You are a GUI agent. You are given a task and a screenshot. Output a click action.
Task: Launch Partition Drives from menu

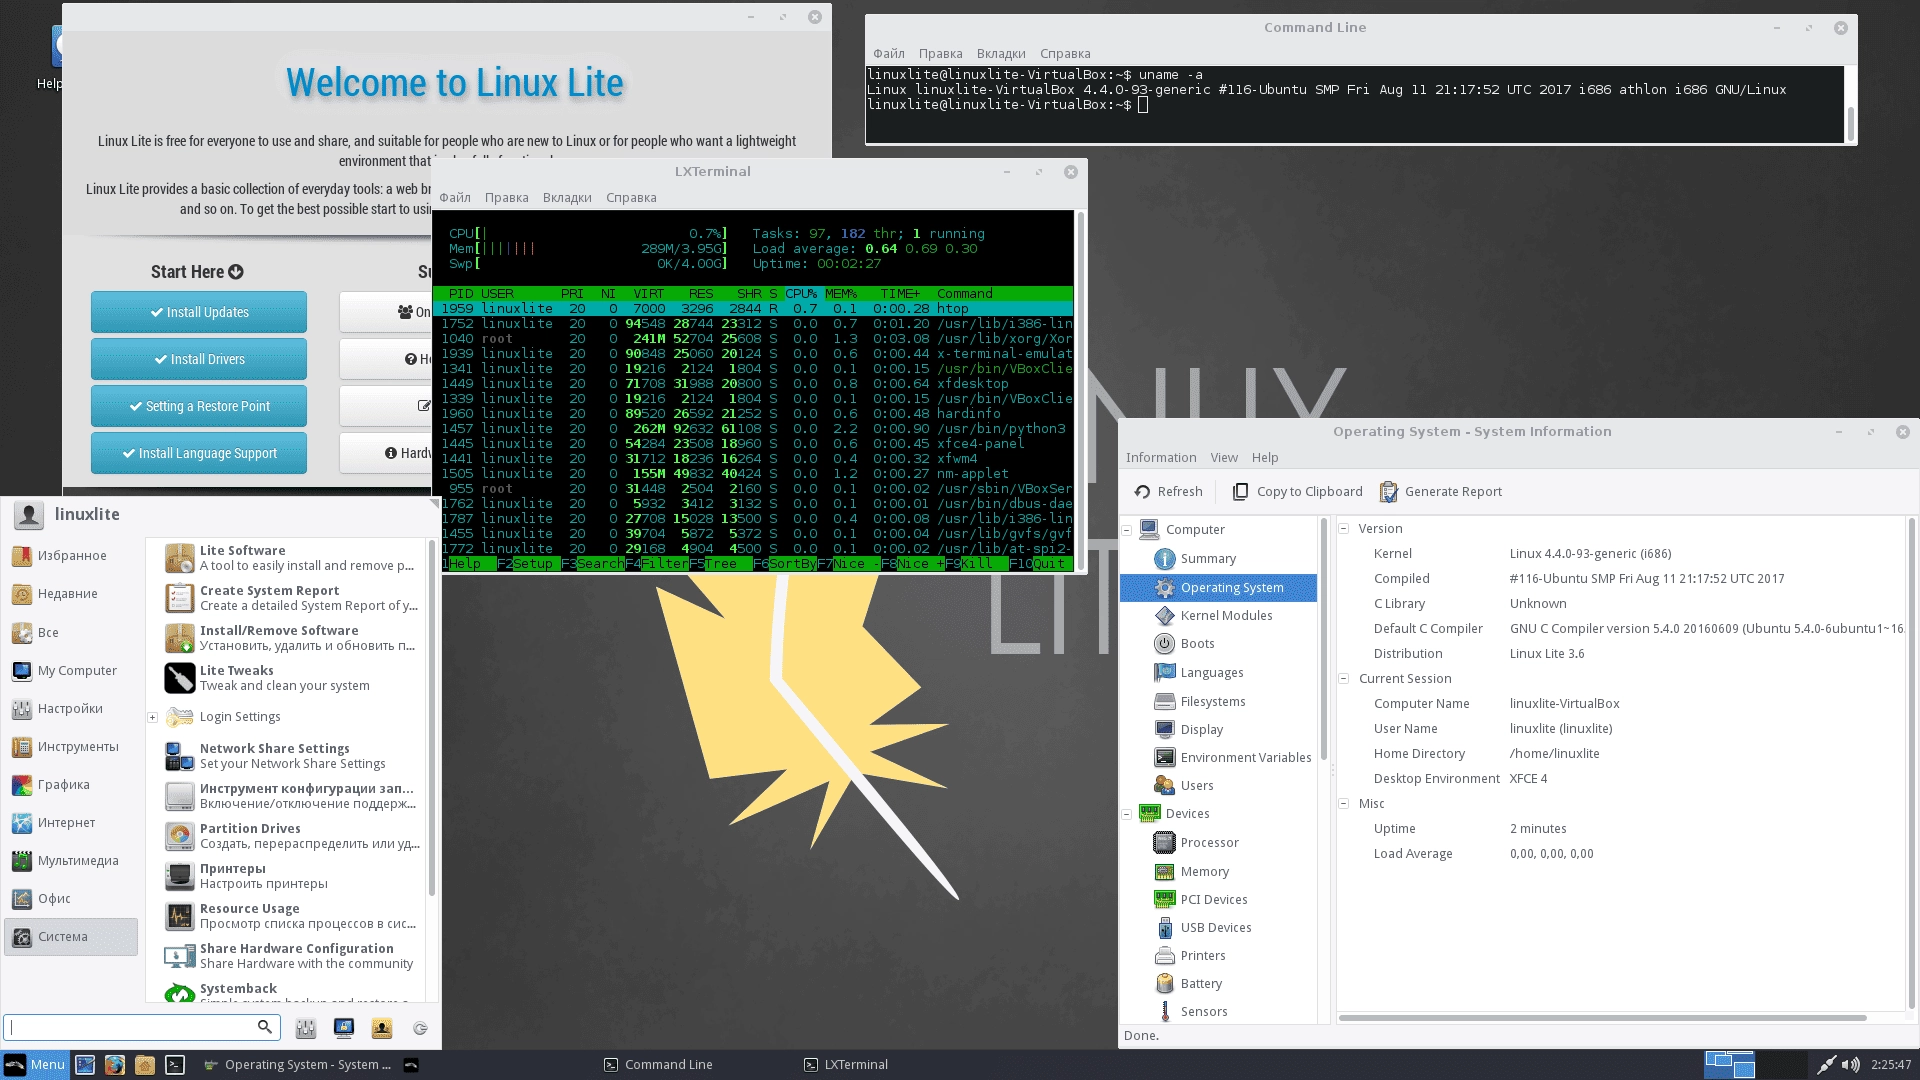(x=291, y=836)
